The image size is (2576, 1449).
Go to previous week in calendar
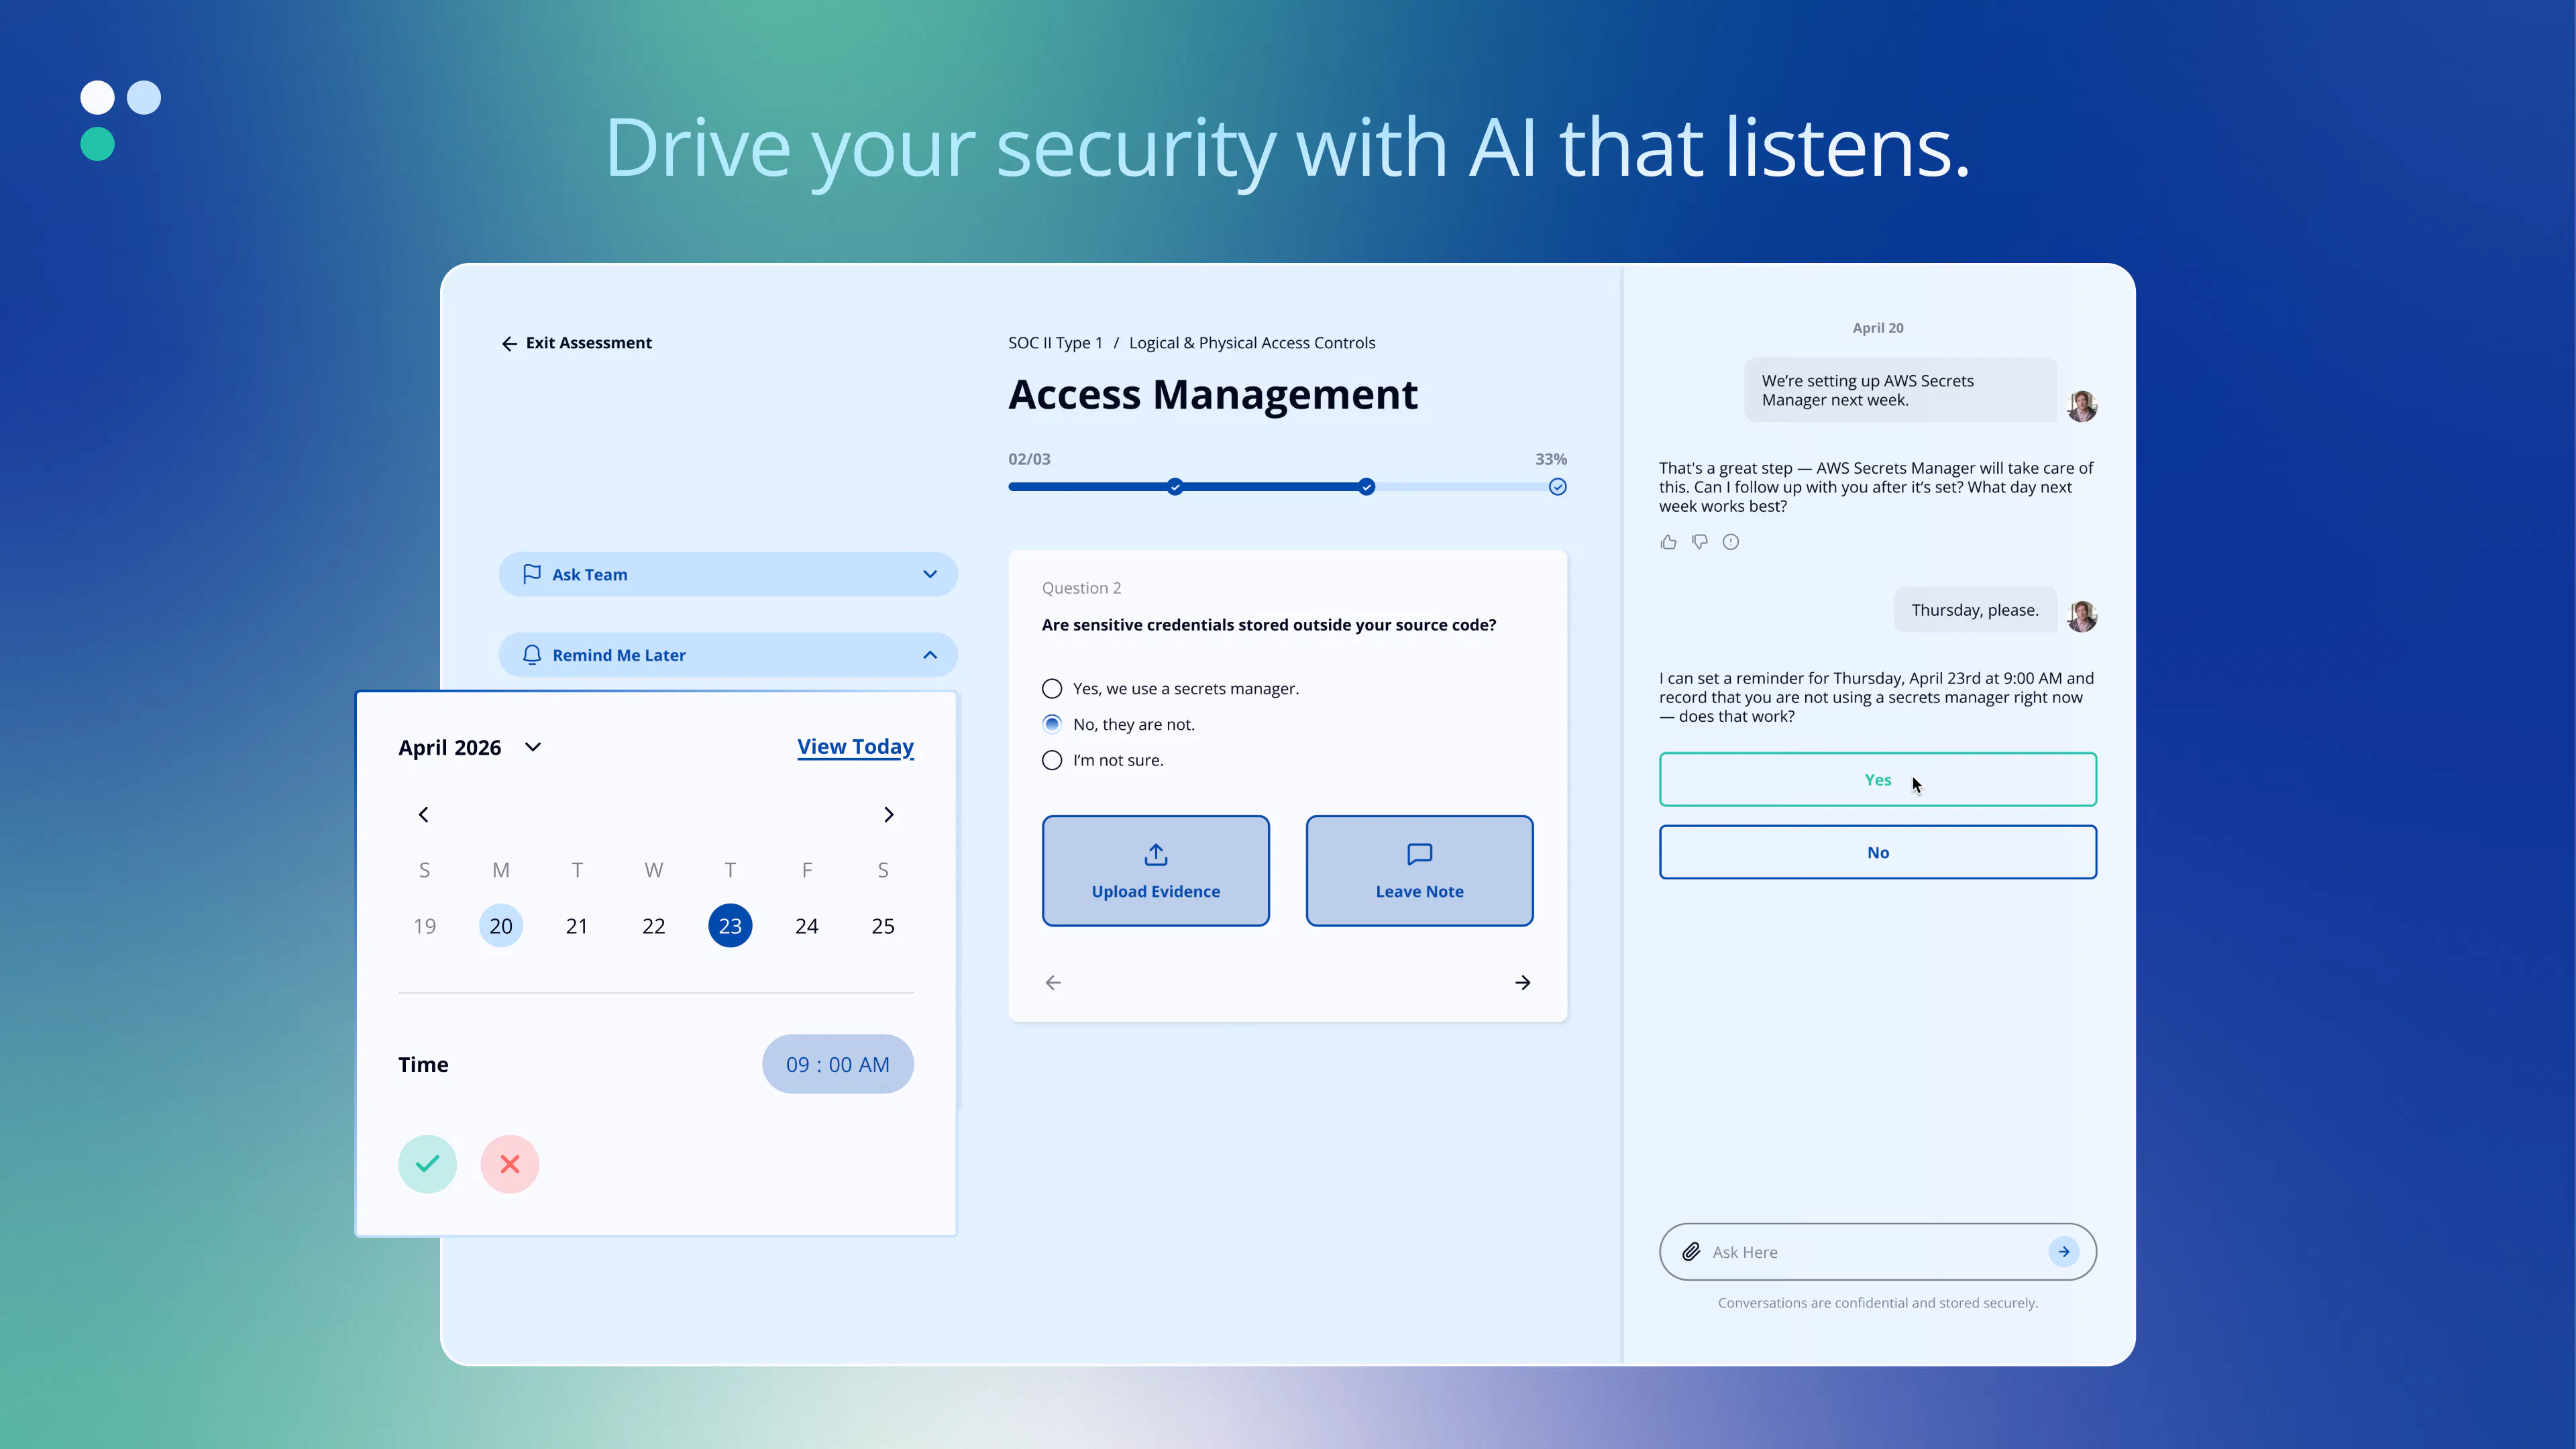424,815
